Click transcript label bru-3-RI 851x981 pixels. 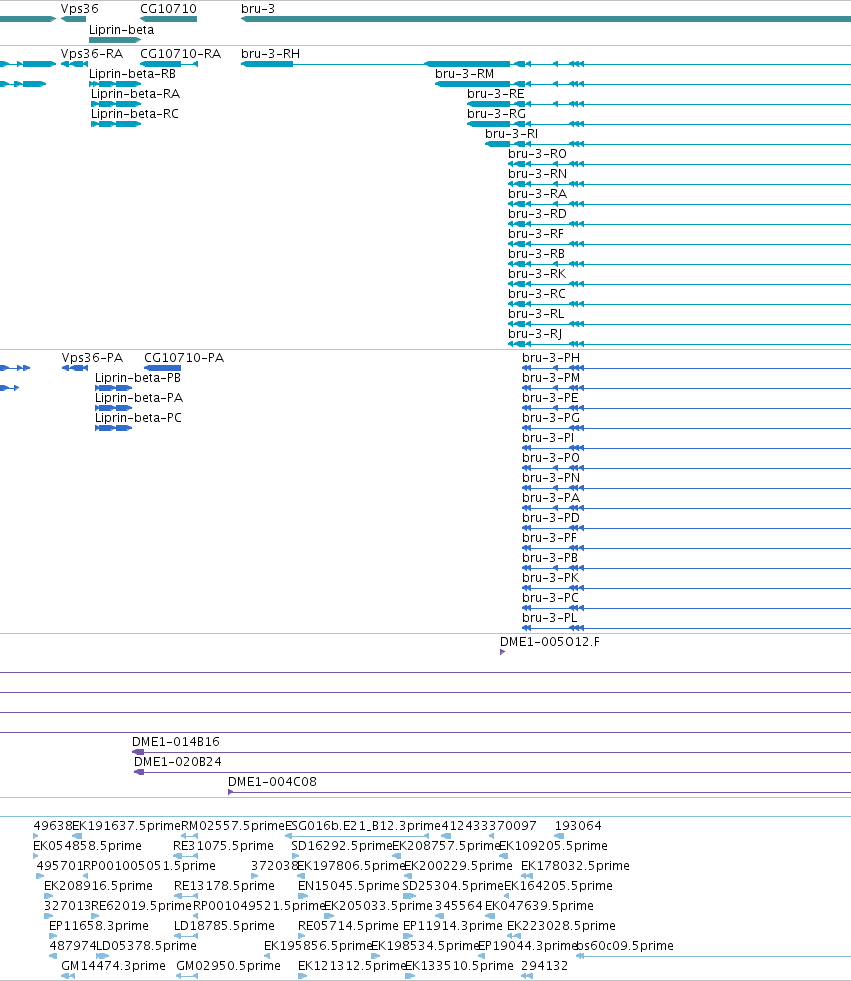click(511, 134)
